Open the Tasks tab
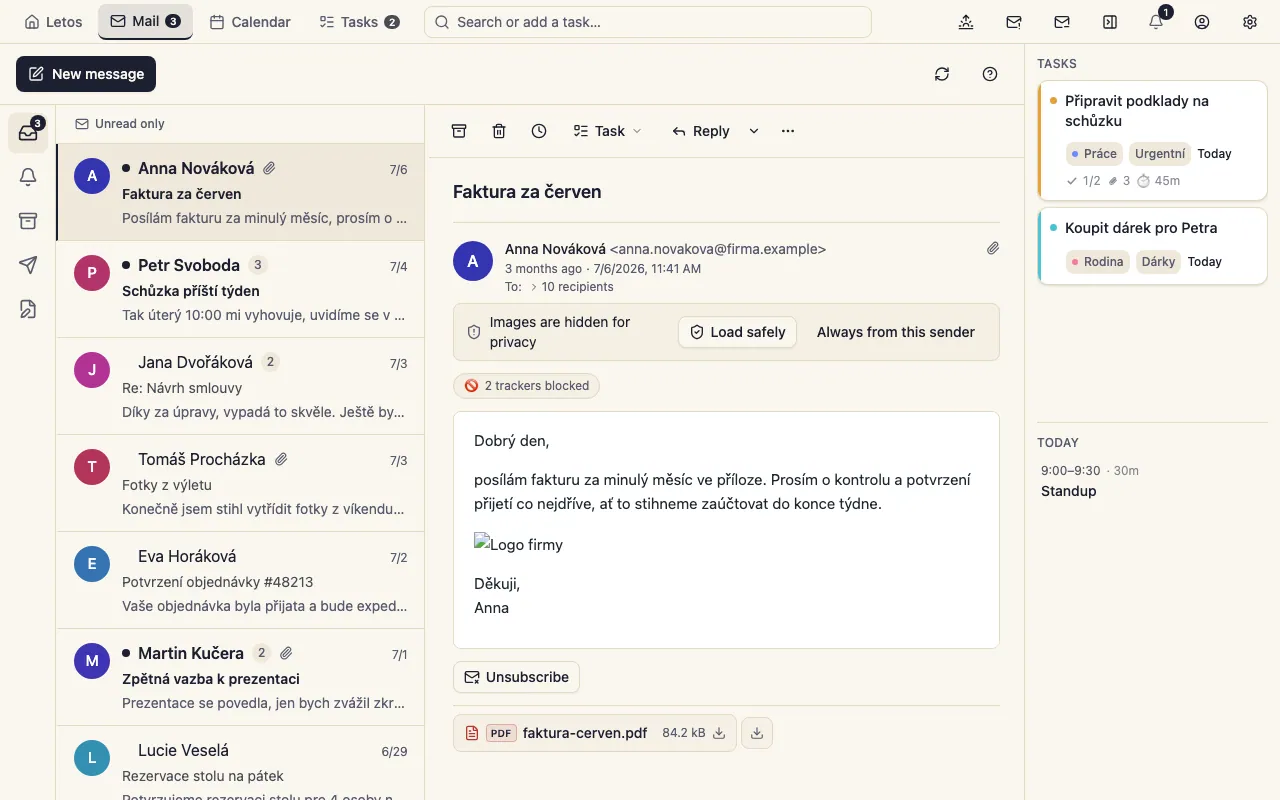 (359, 22)
